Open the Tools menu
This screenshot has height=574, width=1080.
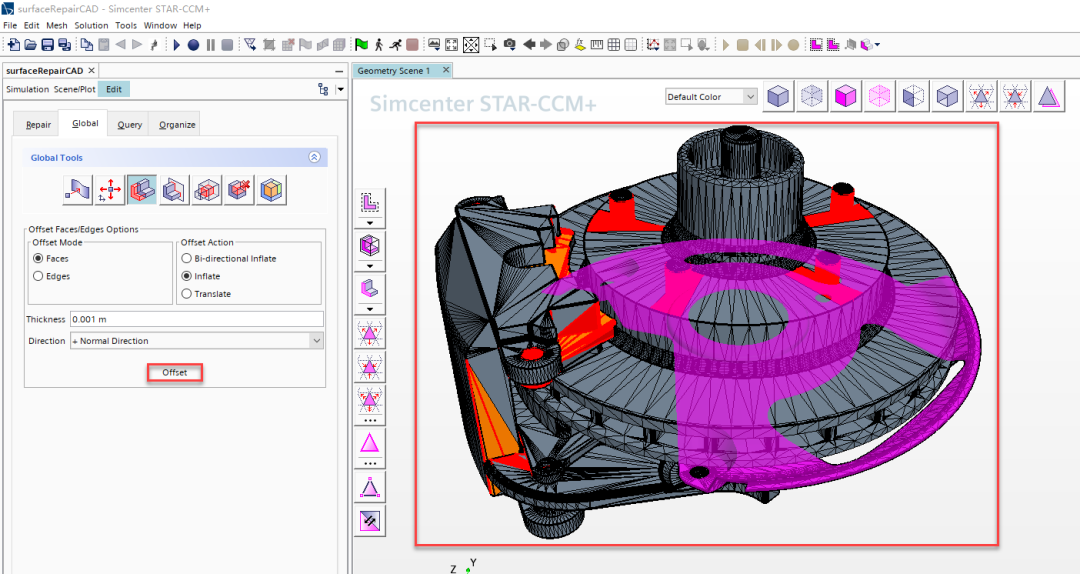tap(125, 25)
